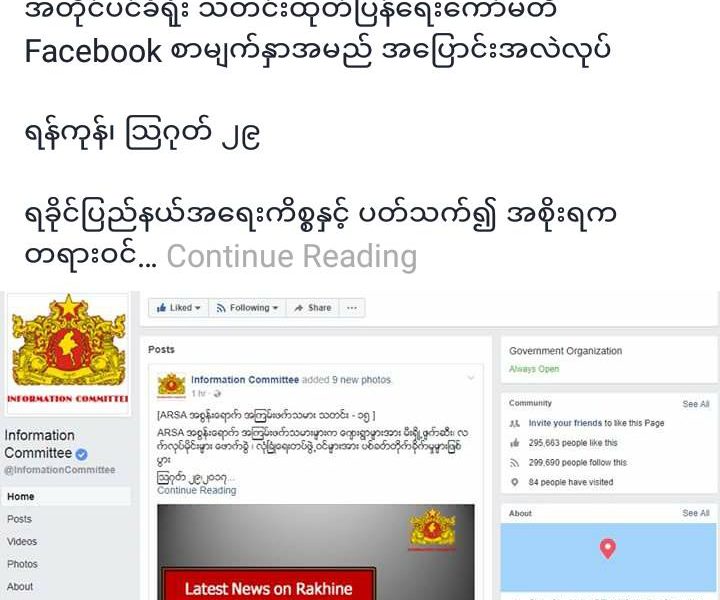Select Posts in the left sidebar
720x600 pixels.
(19, 519)
